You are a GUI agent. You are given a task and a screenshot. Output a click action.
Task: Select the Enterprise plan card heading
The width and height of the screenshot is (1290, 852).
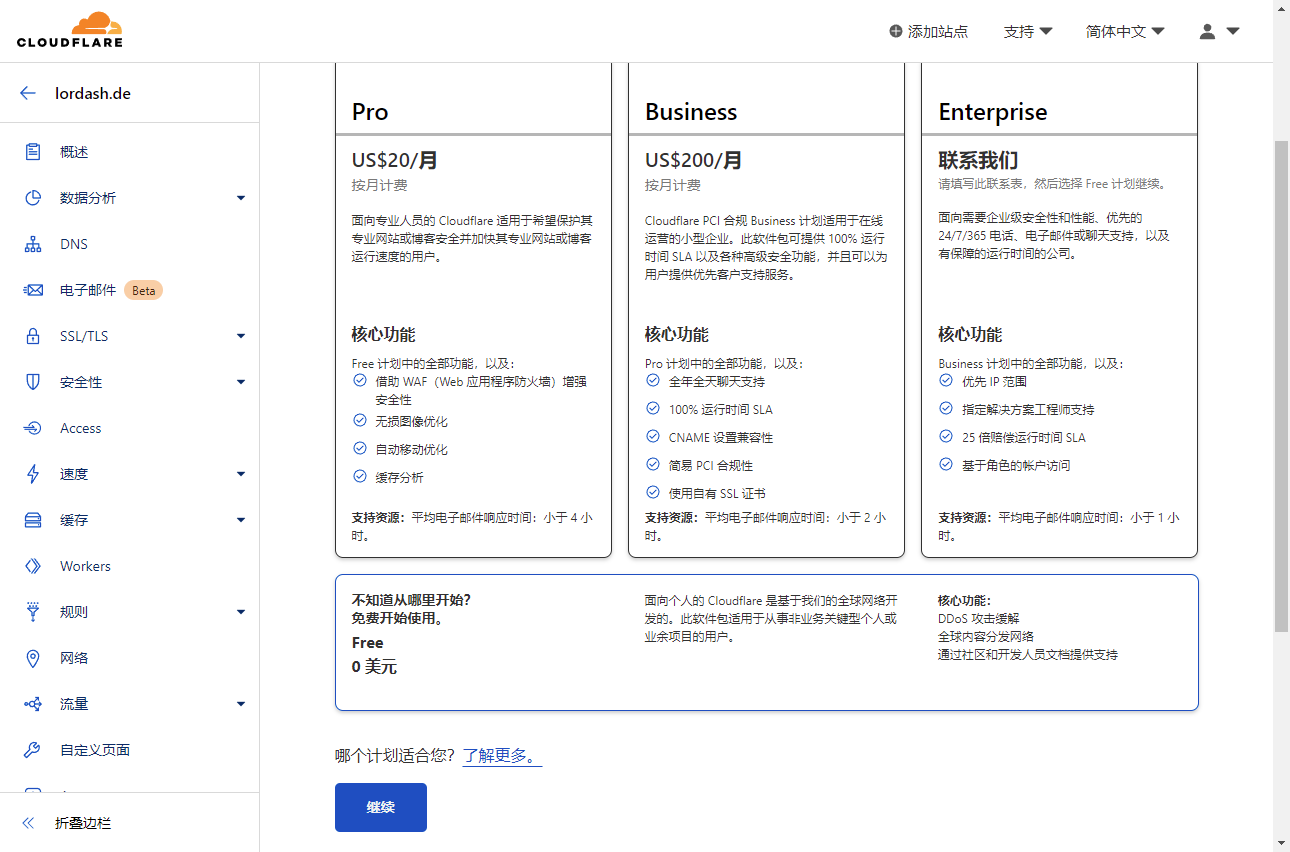tap(993, 112)
